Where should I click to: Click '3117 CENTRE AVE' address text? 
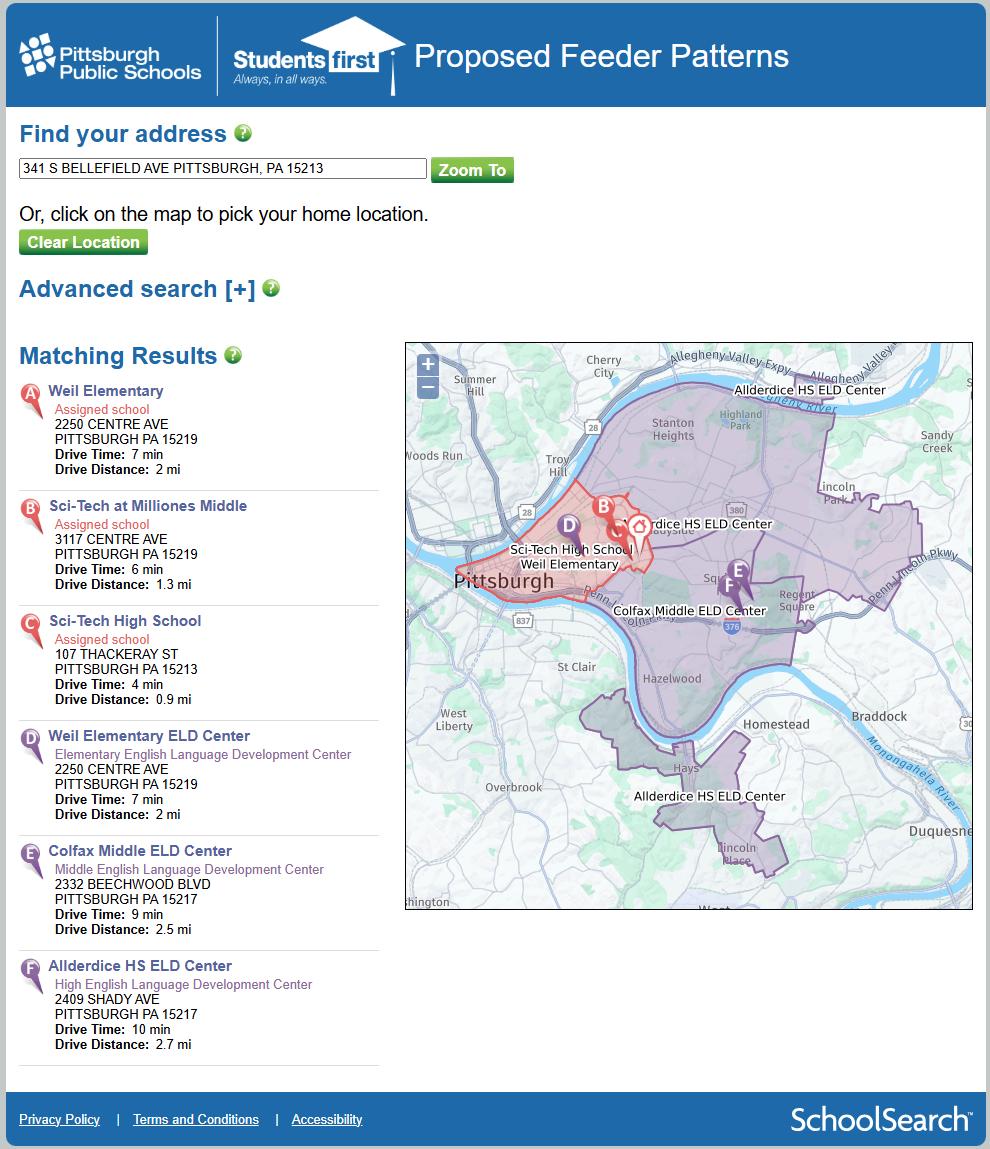click(x=111, y=539)
